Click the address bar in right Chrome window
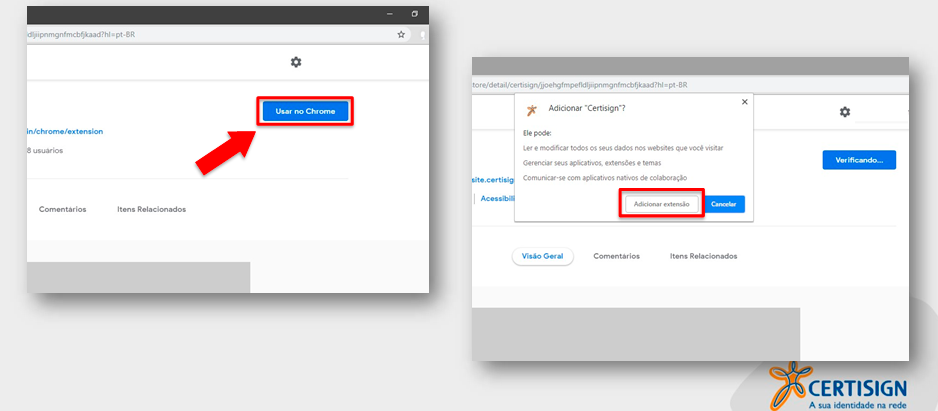Screen dimensions: 938x411 tap(688, 85)
